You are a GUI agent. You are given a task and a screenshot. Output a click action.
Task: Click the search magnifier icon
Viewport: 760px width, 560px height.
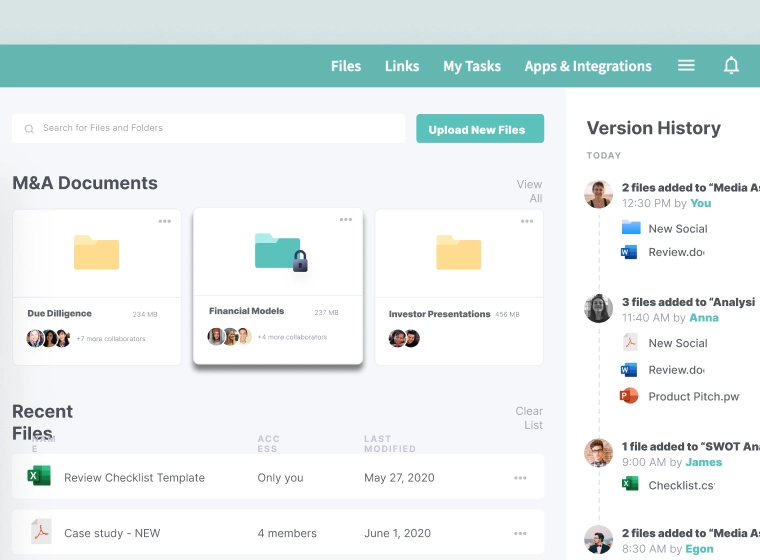click(x=29, y=129)
